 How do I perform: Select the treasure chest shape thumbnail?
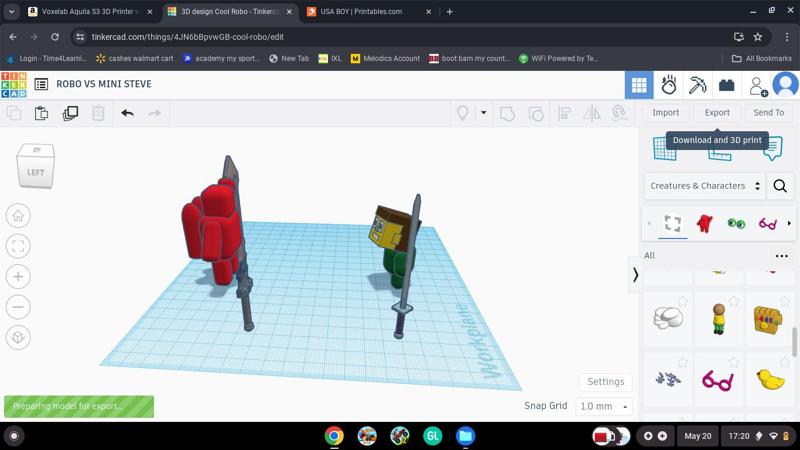click(x=768, y=318)
